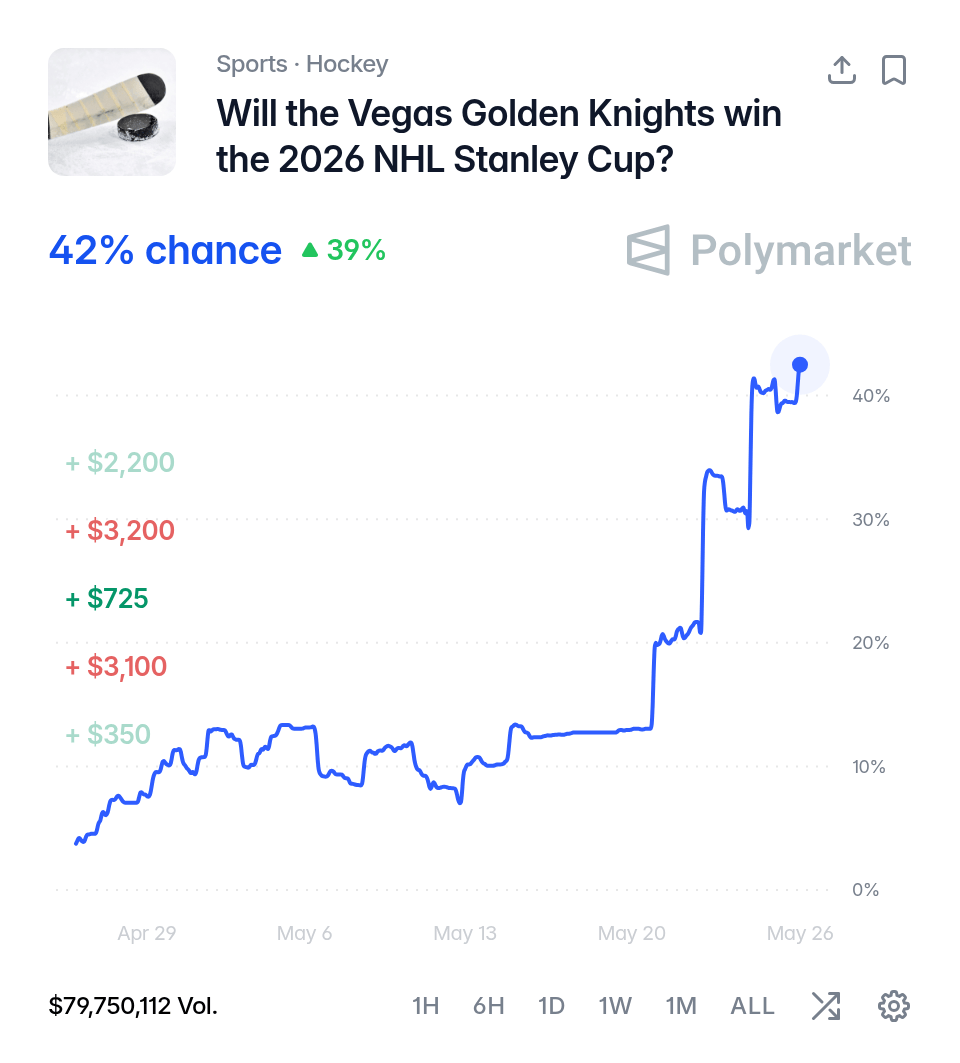Select the 6H time range
Image resolution: width=960 pixels, height=1063 pixels.
[x=489, y=1005]
